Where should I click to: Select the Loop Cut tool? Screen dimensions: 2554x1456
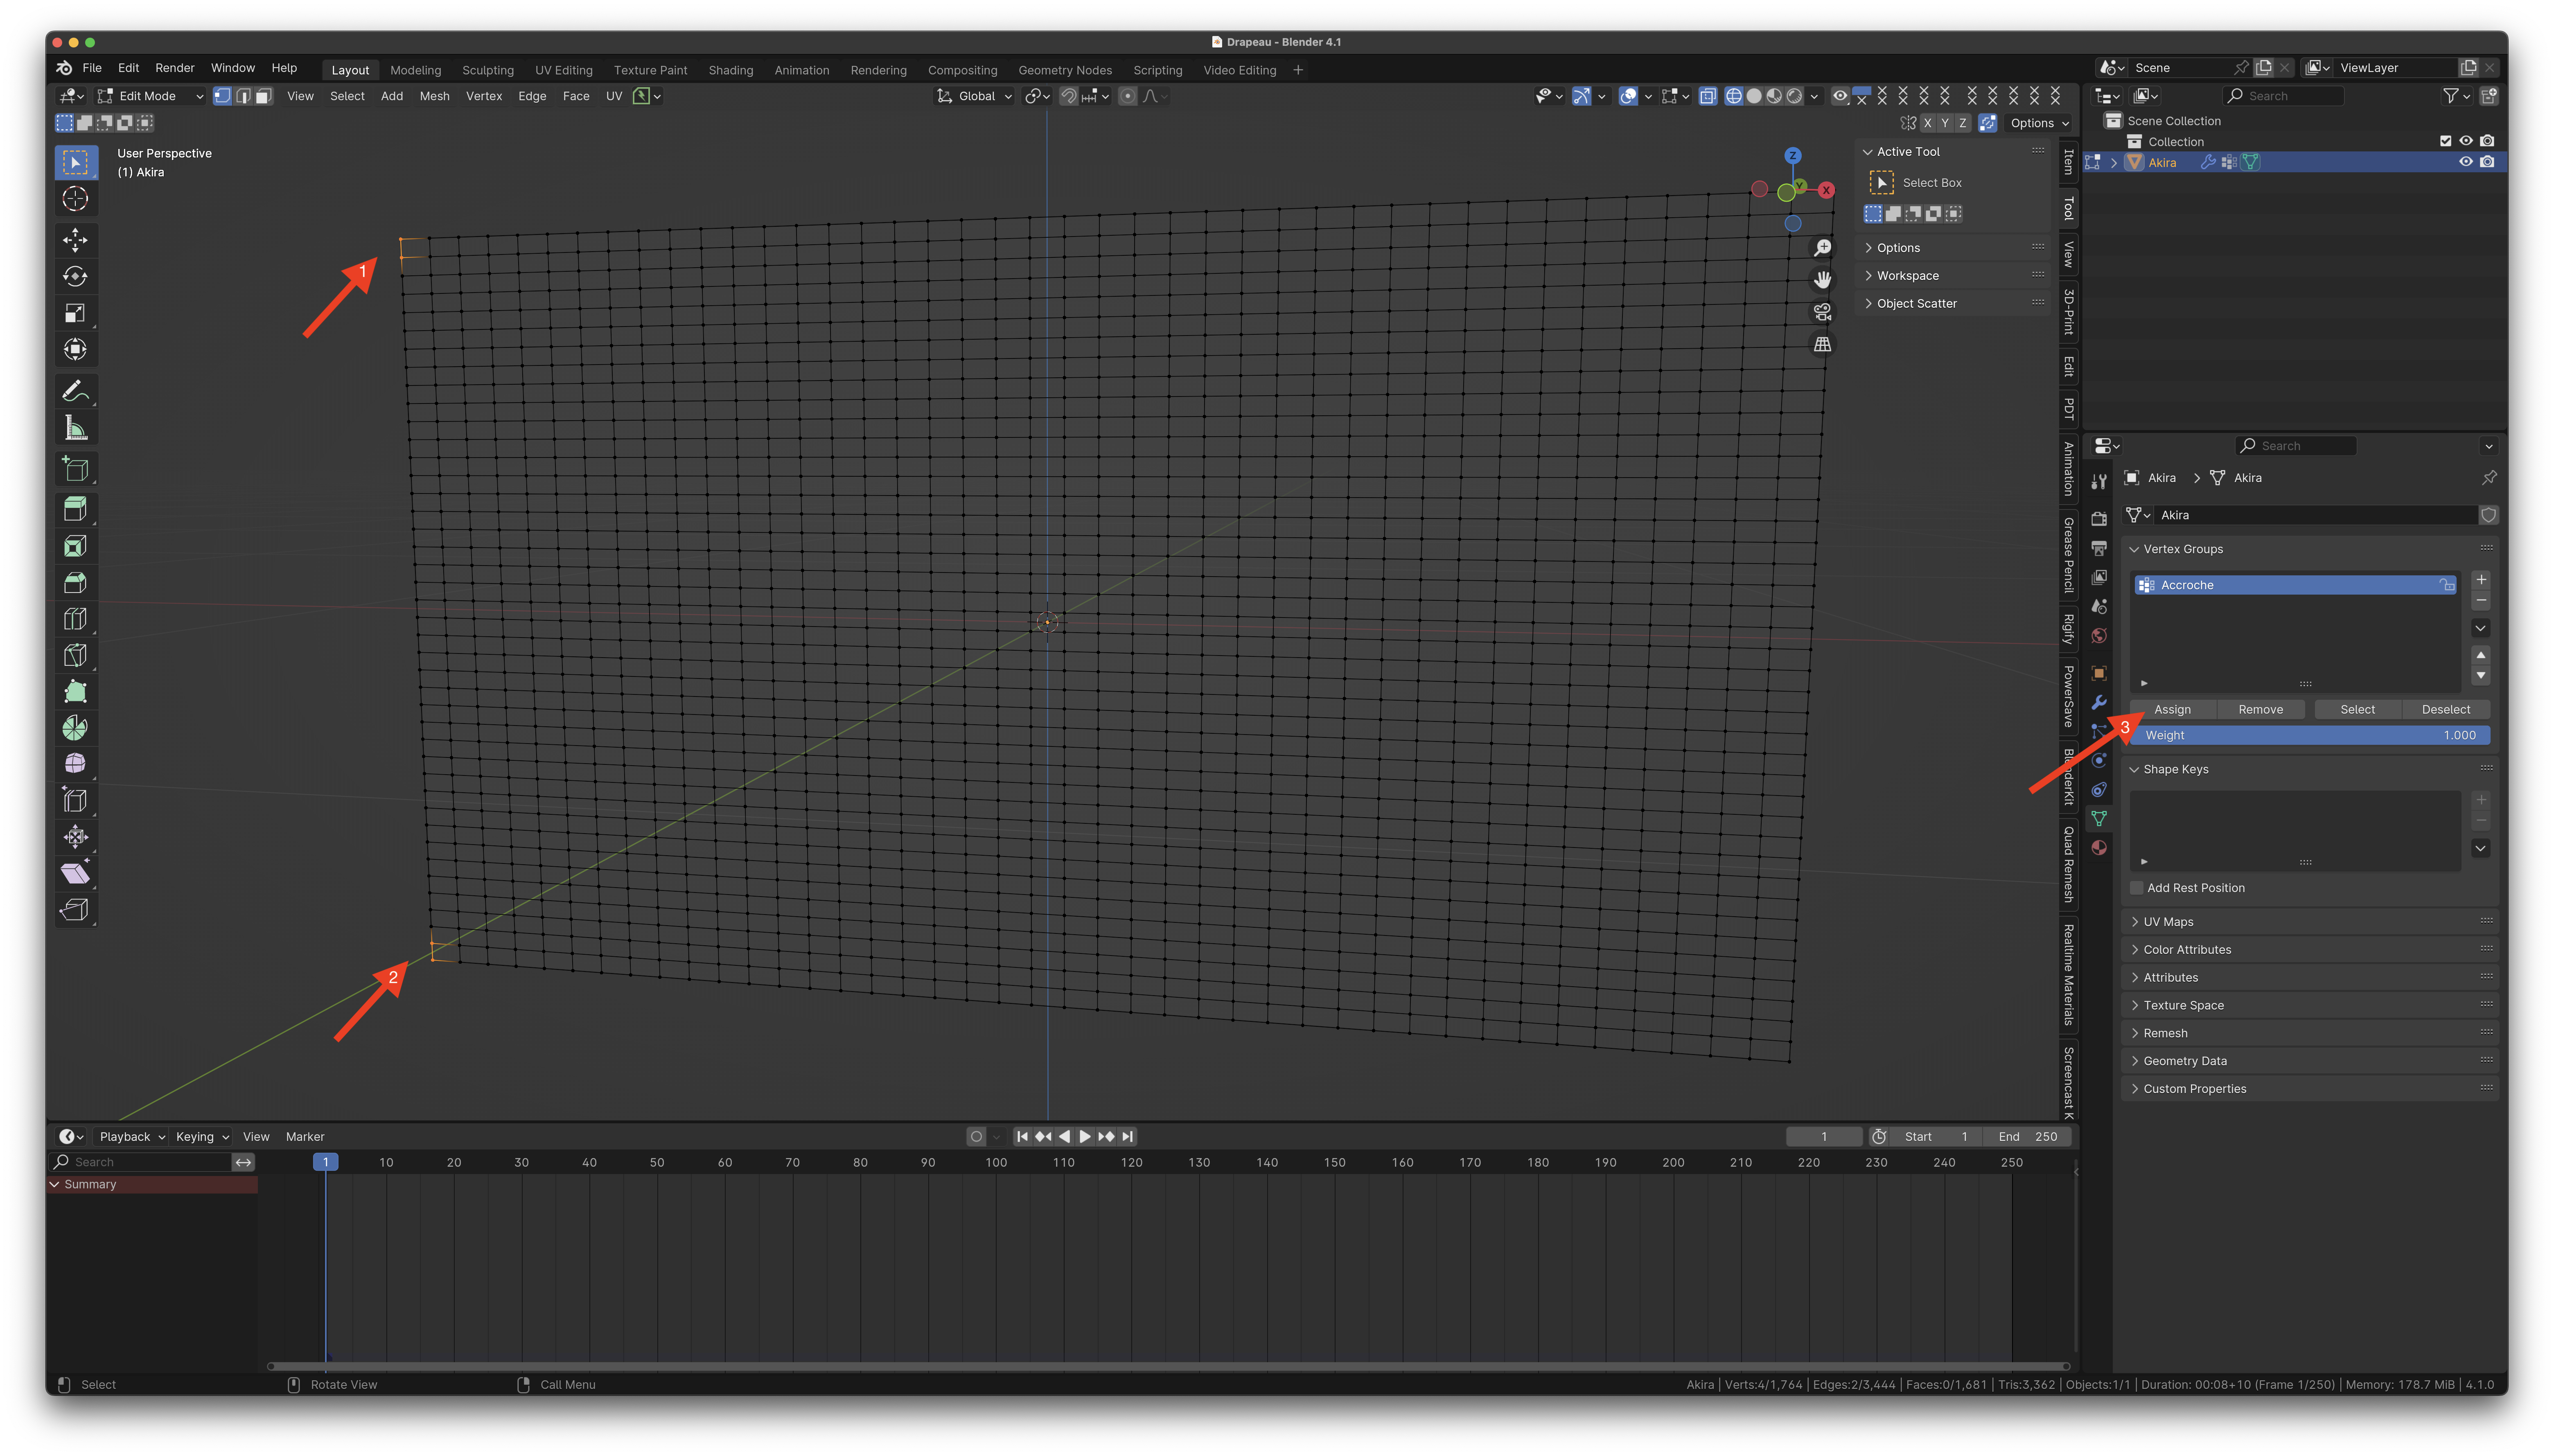point(75,619)
